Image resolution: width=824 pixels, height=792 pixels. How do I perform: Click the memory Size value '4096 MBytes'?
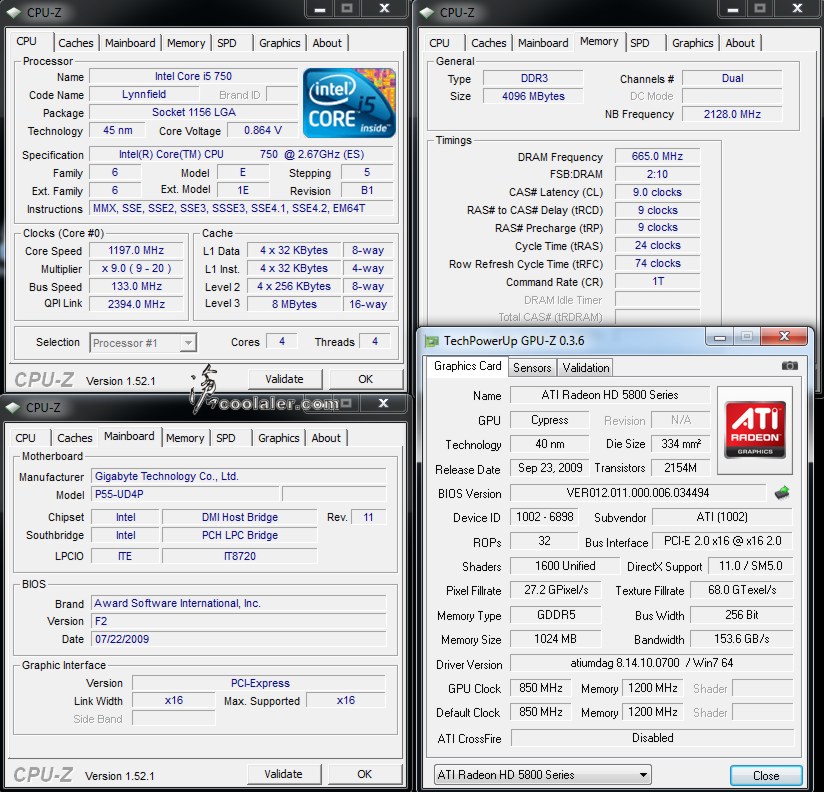[533, 96]
